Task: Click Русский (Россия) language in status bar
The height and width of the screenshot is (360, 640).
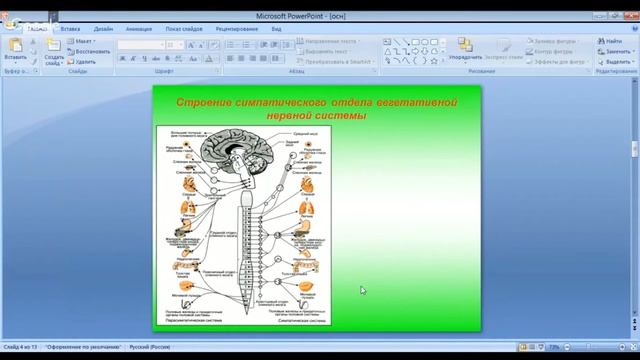Action: coord(150,347)
